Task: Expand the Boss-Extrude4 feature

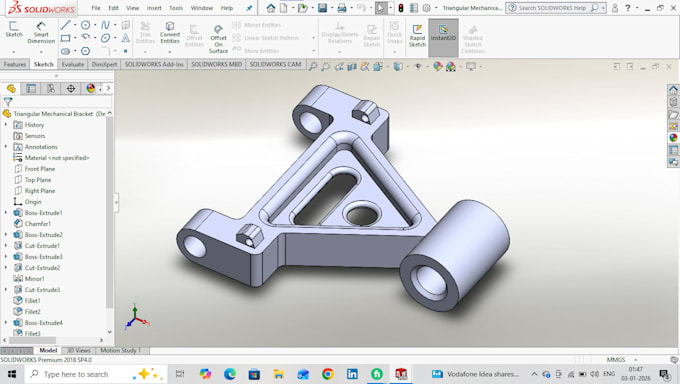Action: point(6,322)
